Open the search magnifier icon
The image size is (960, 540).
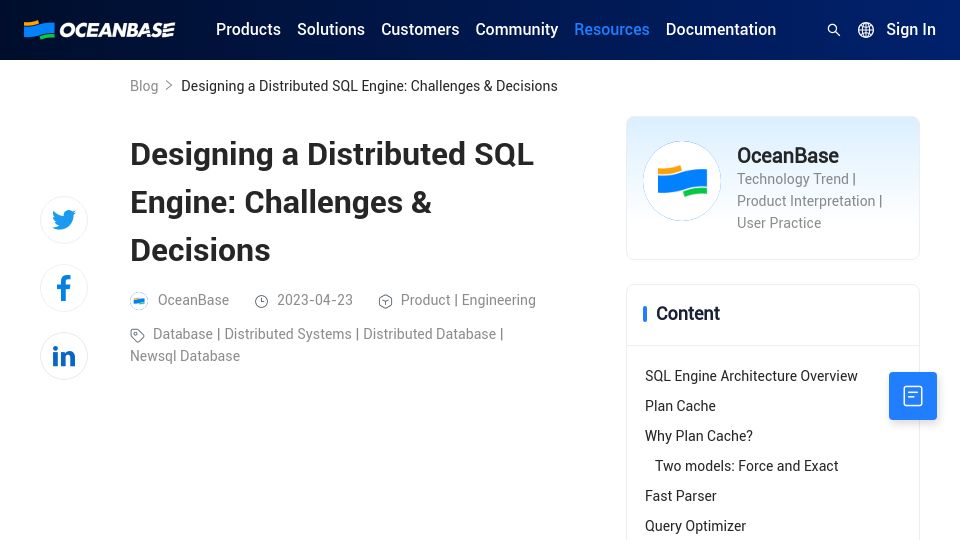pyautogui.click(x=833, y=29)
